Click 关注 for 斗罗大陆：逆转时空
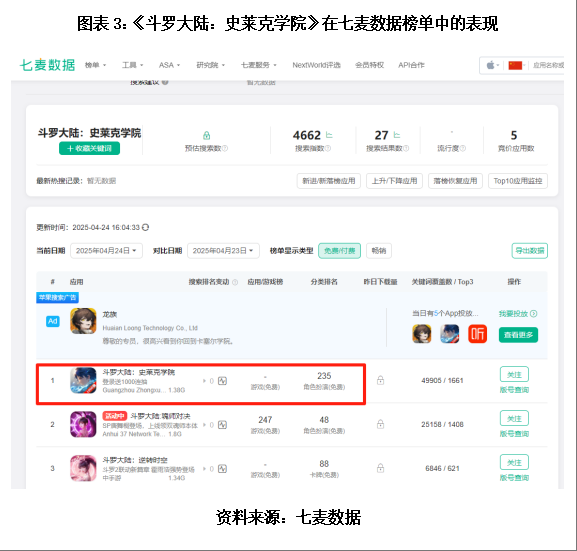Image resolution: width=577 pixels, height=551 pixels. tap(514, 462)
